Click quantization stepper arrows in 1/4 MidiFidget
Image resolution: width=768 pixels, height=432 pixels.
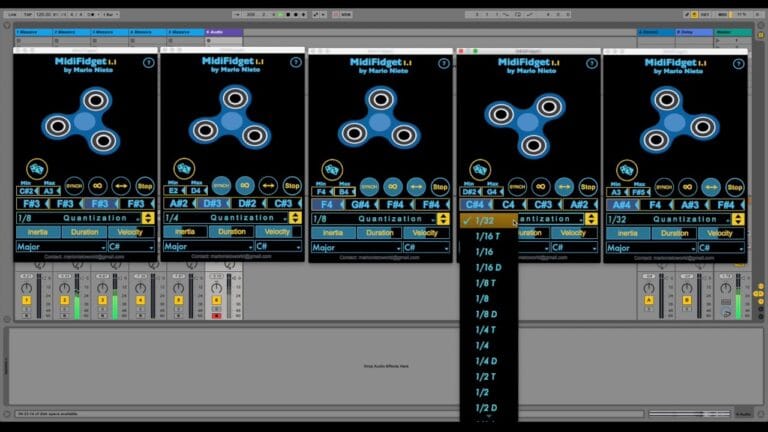click(x=295, y=217)
